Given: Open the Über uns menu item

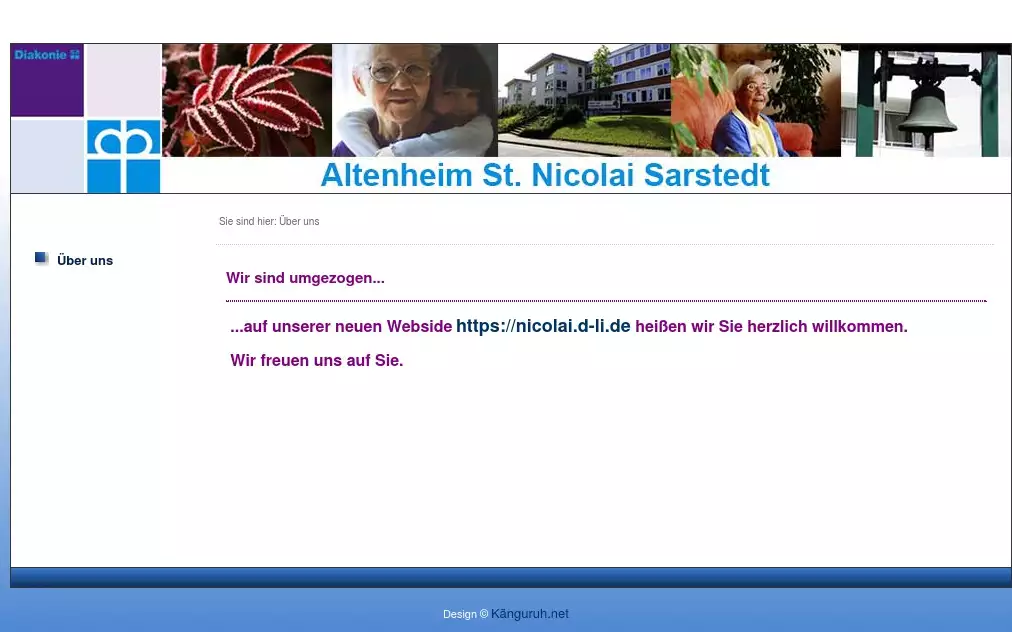Looking at the screenshot, I should point(85,261).
